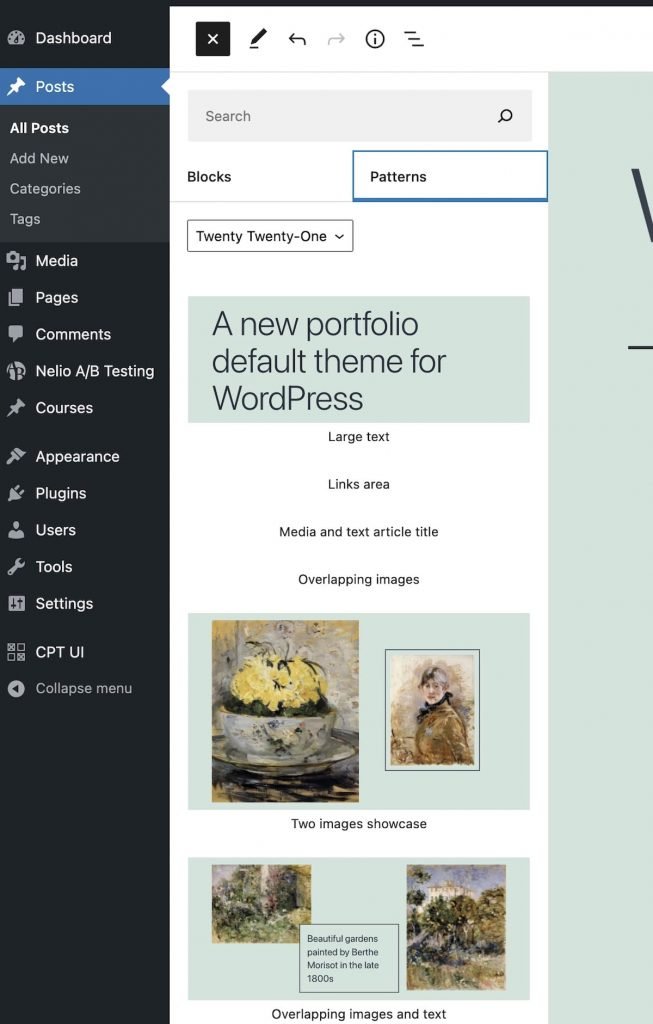This screenshot has width=653, height=1024.
Task: Open the Twenty Twenty-One category dropdown
Action: pos(270,236)
